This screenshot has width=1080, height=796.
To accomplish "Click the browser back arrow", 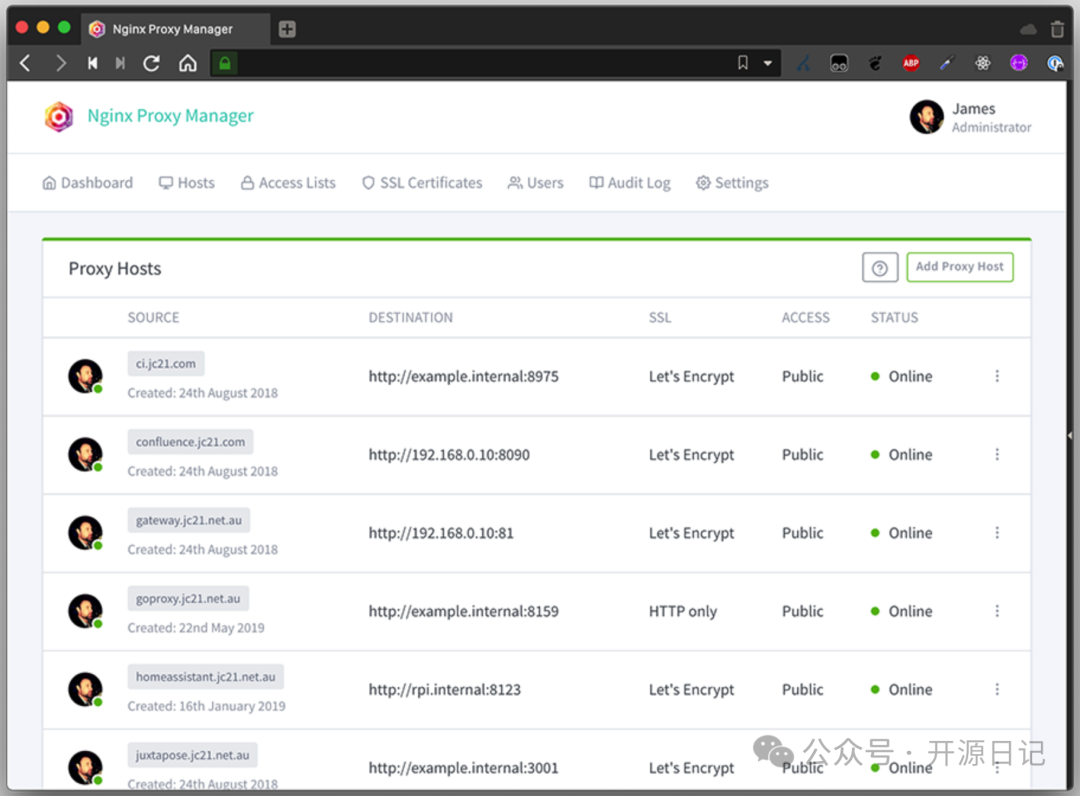I will (26, 63).
